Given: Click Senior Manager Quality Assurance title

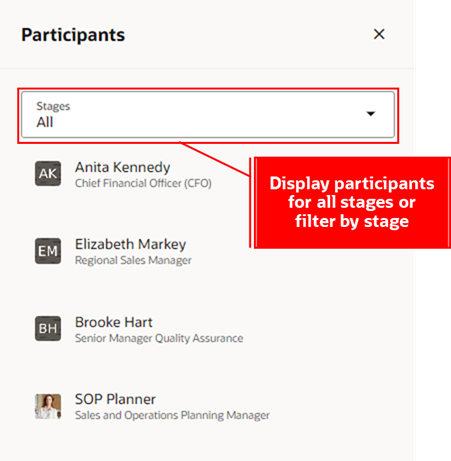Looking at the screenshot, I should (159, 338).
